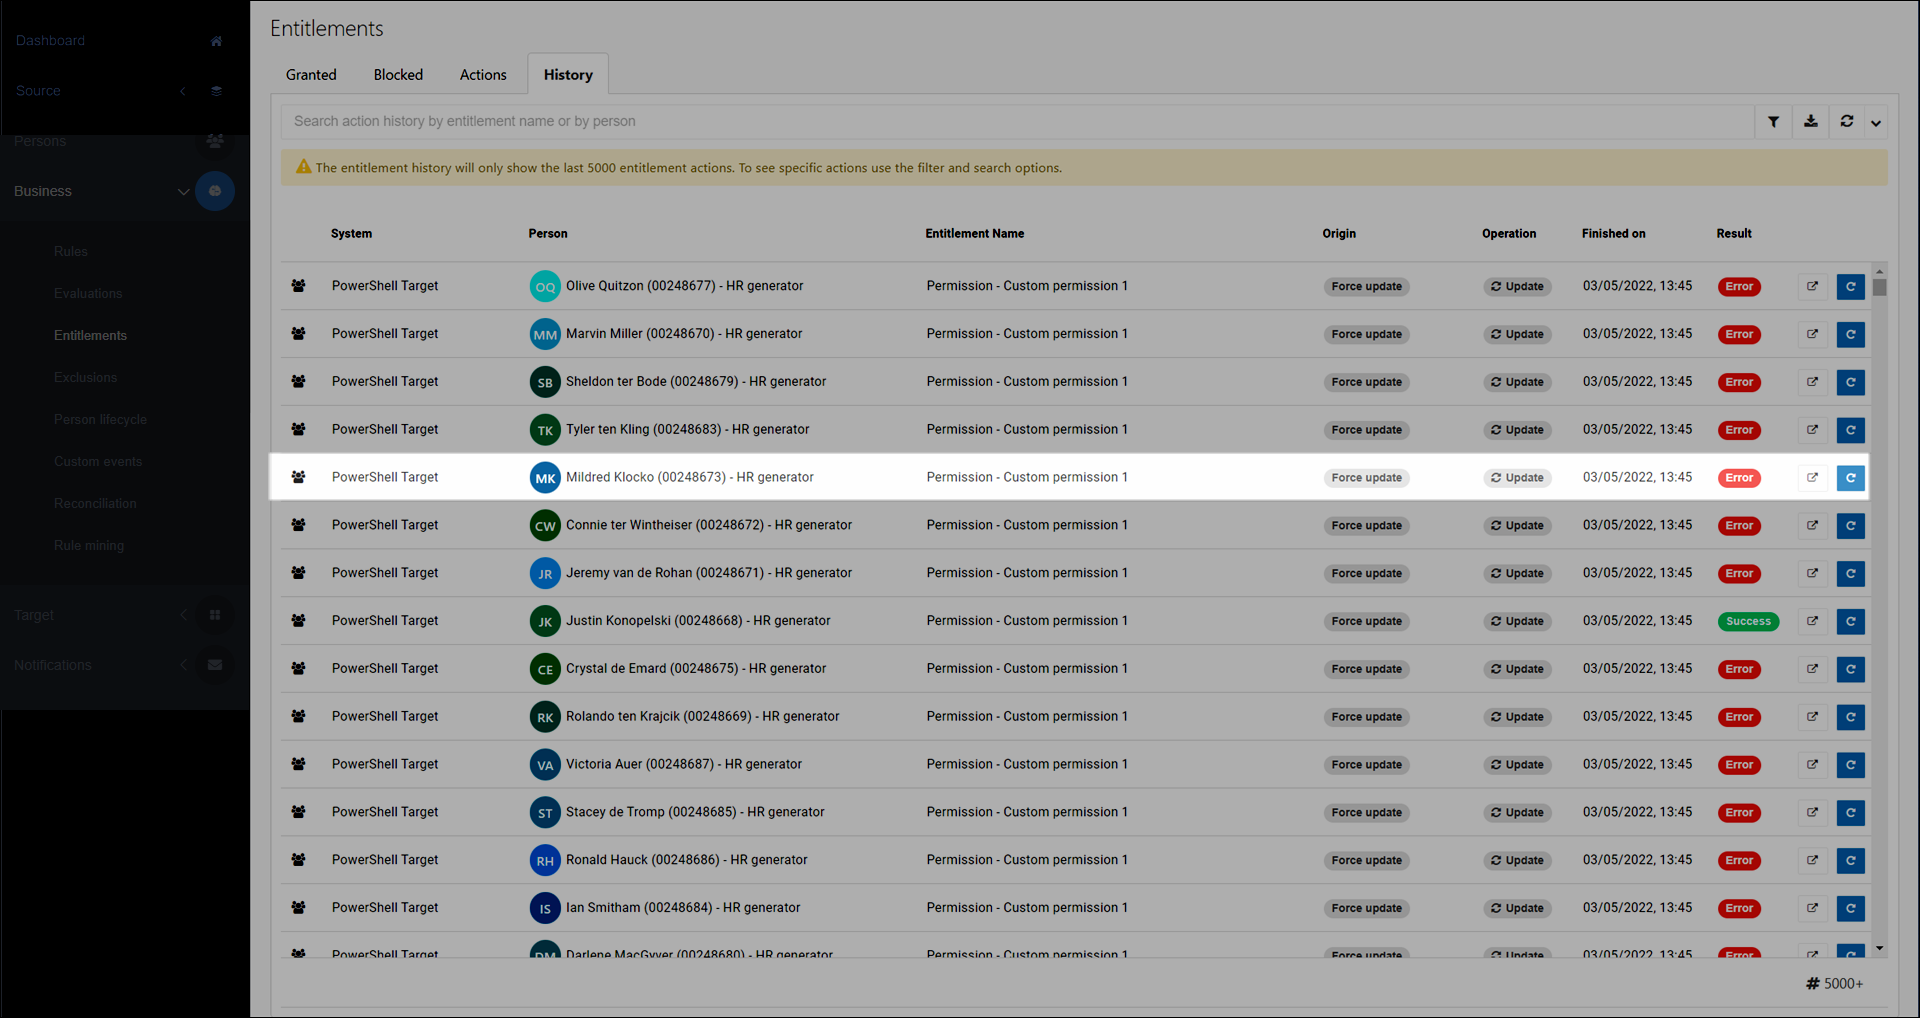Click Notifications envelope icon in sidebar
Viewport: 1920px width, 1019px height.
[215, 665]
